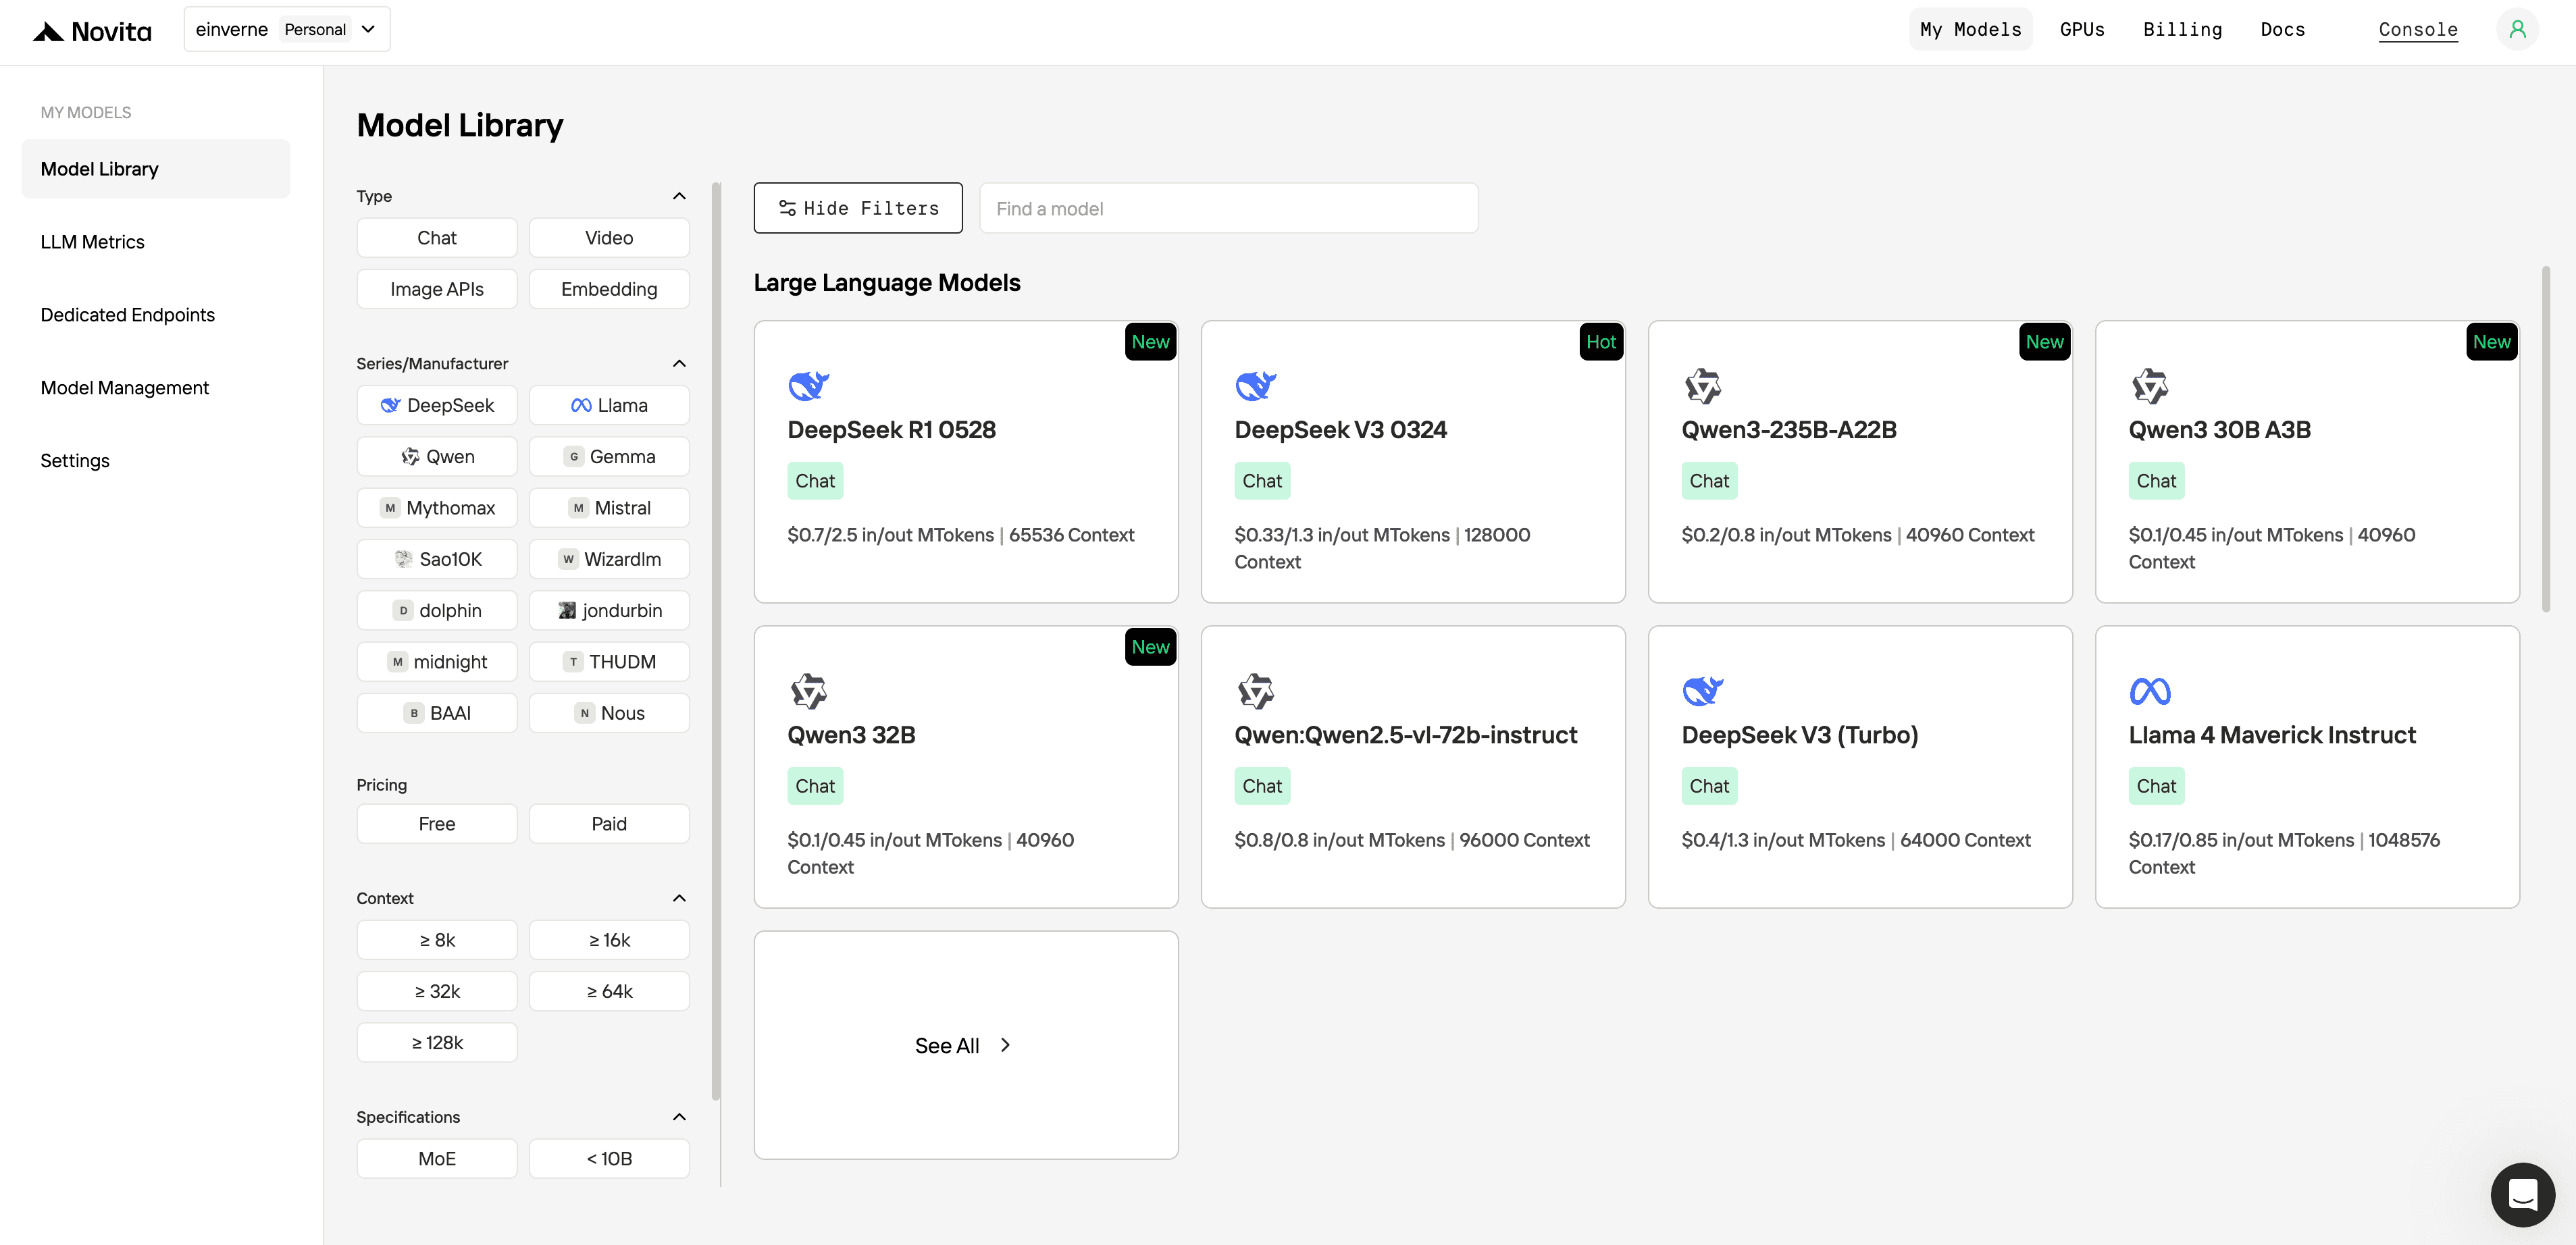This screenshot has height=1245, width=2576.
Task: Open Settings in sidebar
Action: 155,461
